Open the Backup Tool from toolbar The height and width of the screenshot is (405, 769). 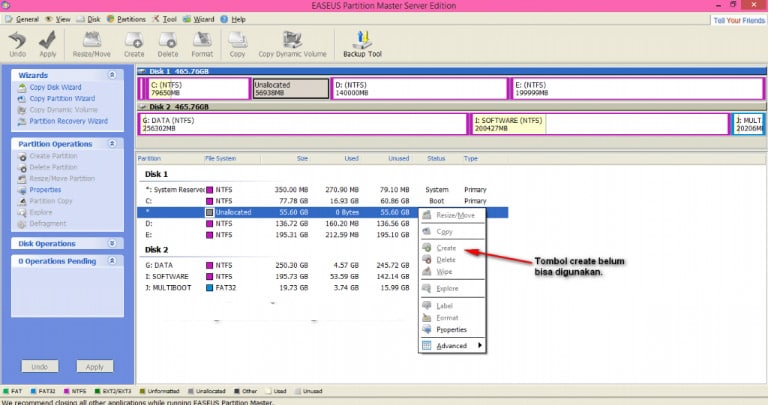click(x=362, y=44)
